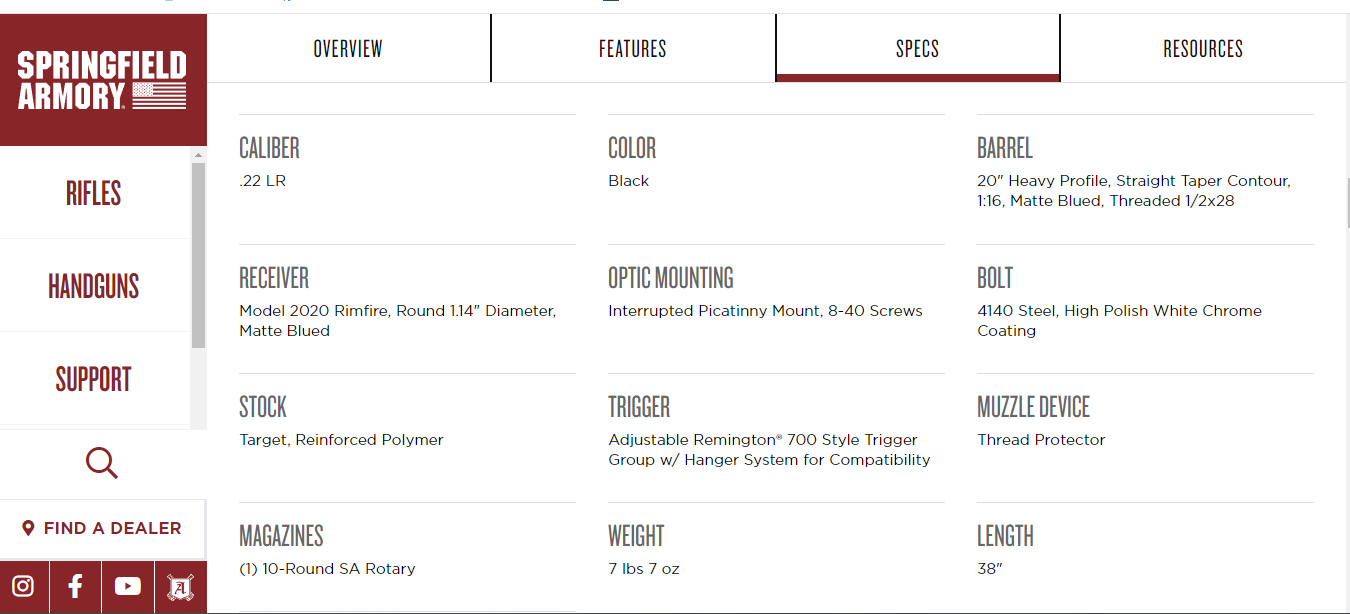The width and height of the screenshot is (1350, 614).
Task: Open the search magnifier icon
Action: tap(102, 463)
